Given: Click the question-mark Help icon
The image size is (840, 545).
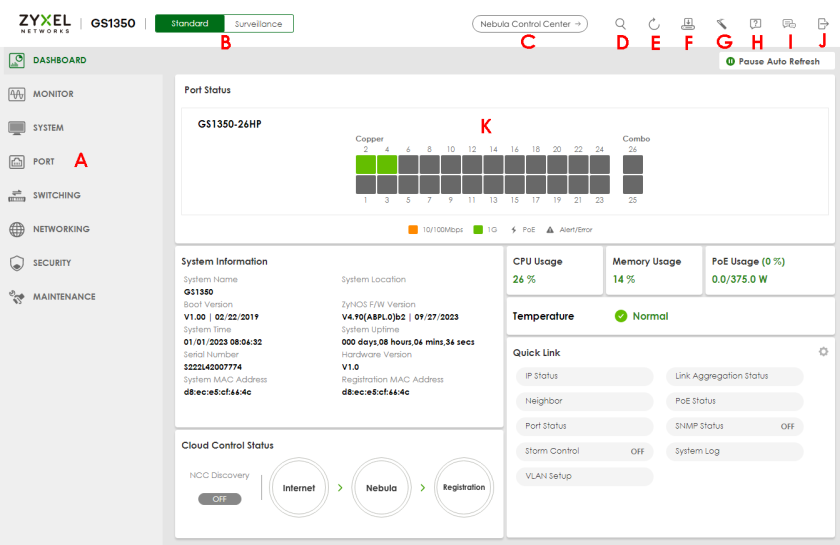Looking at the screenshot, I should [x=755, y=24].
